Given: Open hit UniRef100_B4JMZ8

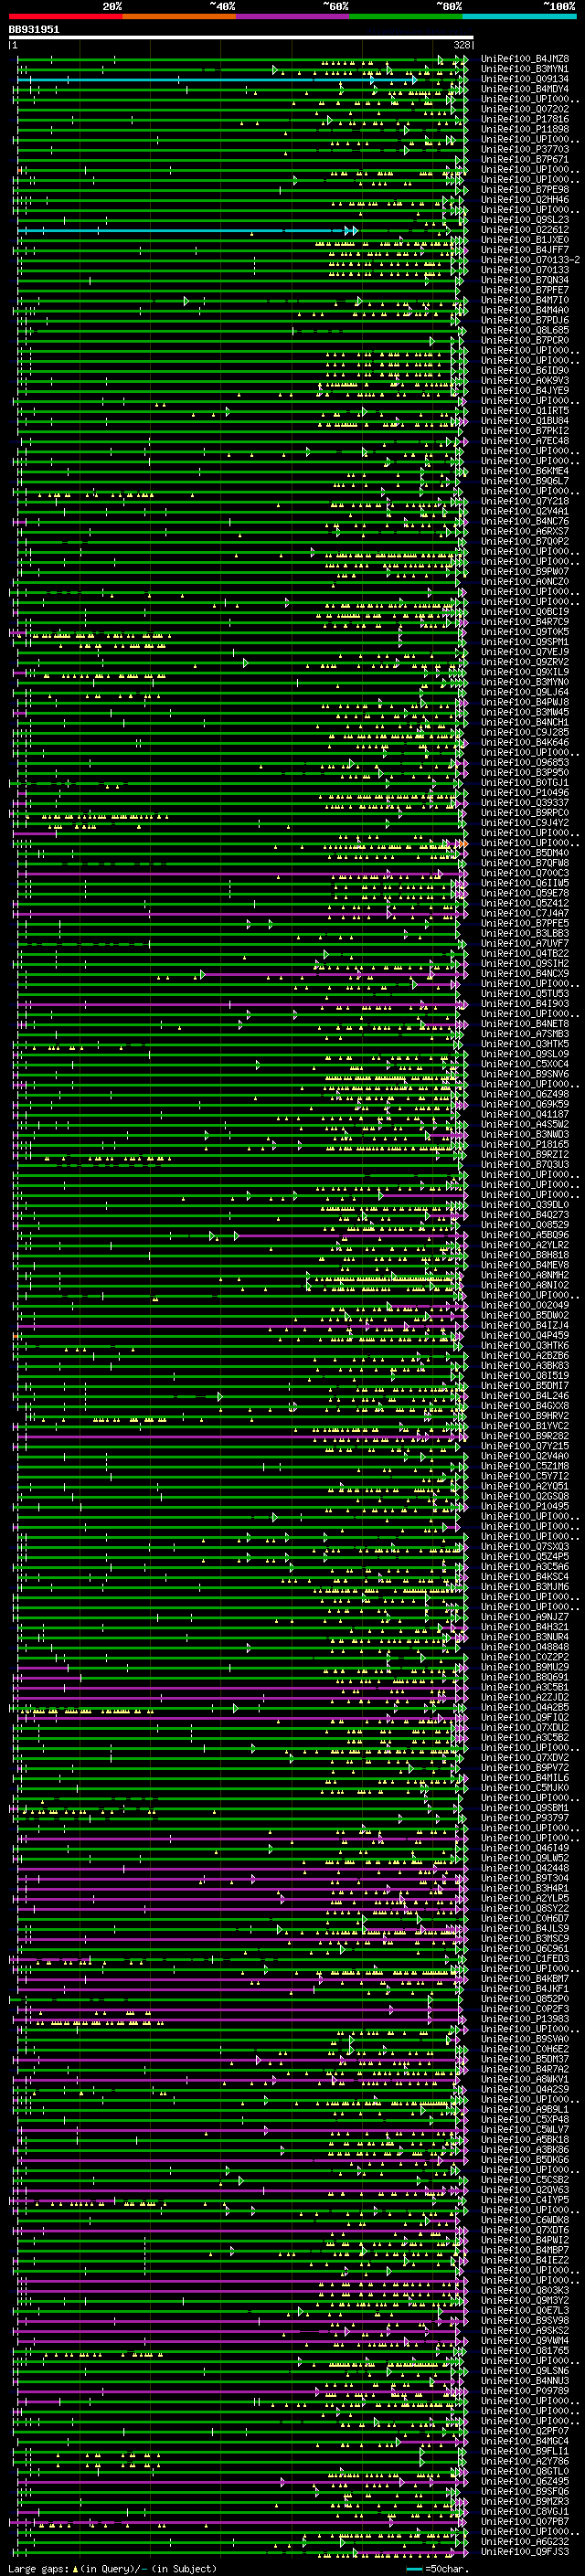Looking at the screenshot, I should (x=525, y=59).
